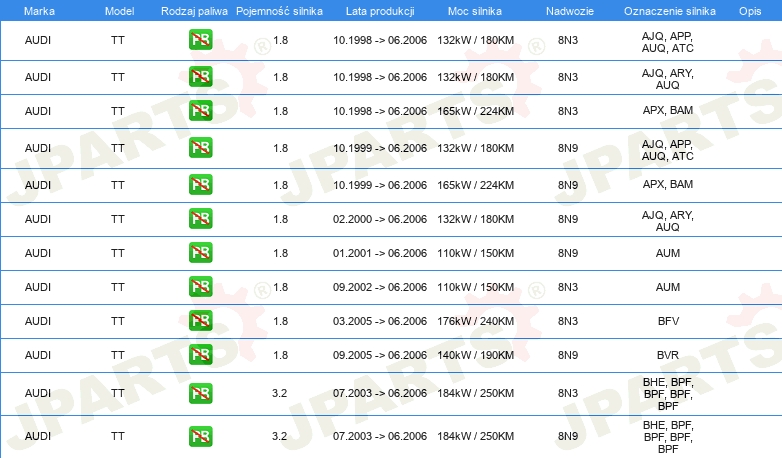Select the Oznaczenie silnika column header
Image resolution: width=782 pixels, height=458 pixels.
pos(669,11)
